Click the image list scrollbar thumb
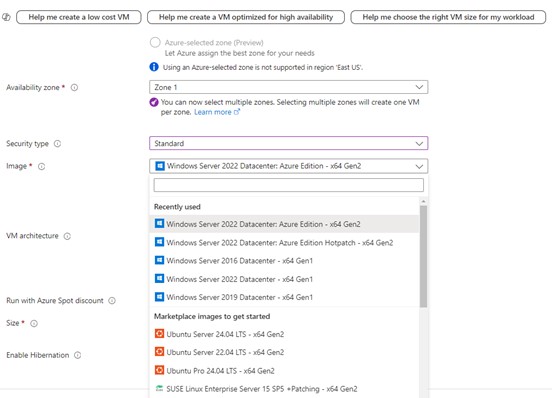The height and width of the screenshot is (398, 552). (423, 256)
